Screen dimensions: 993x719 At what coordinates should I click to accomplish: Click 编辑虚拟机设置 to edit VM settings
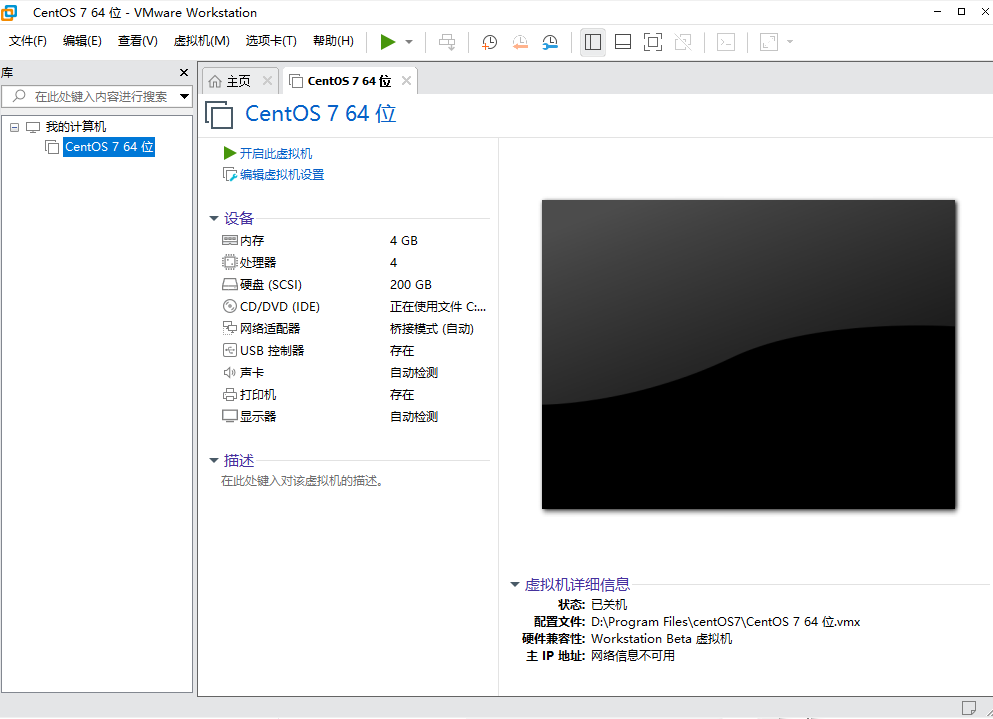point(277,173)
